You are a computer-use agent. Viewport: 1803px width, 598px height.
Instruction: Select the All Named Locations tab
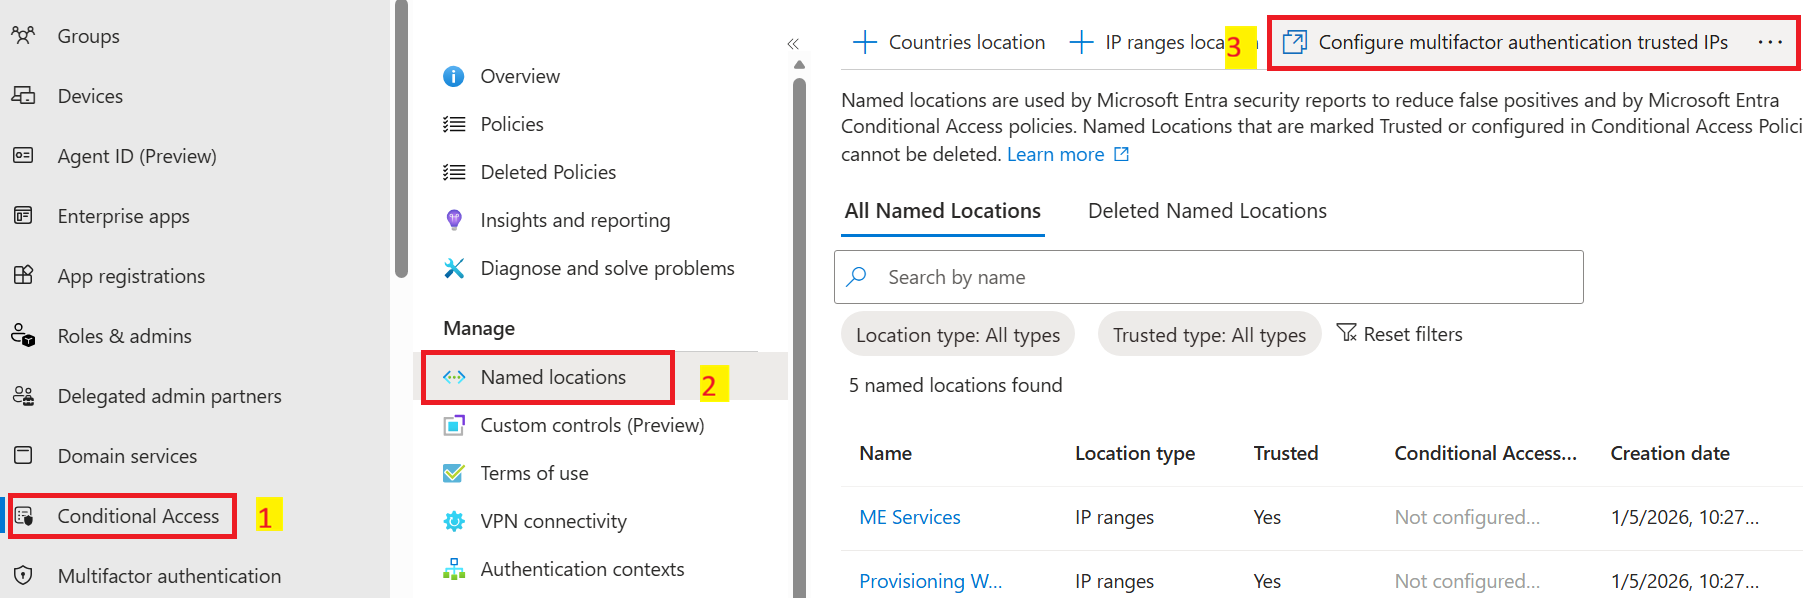tap(942, 211)
